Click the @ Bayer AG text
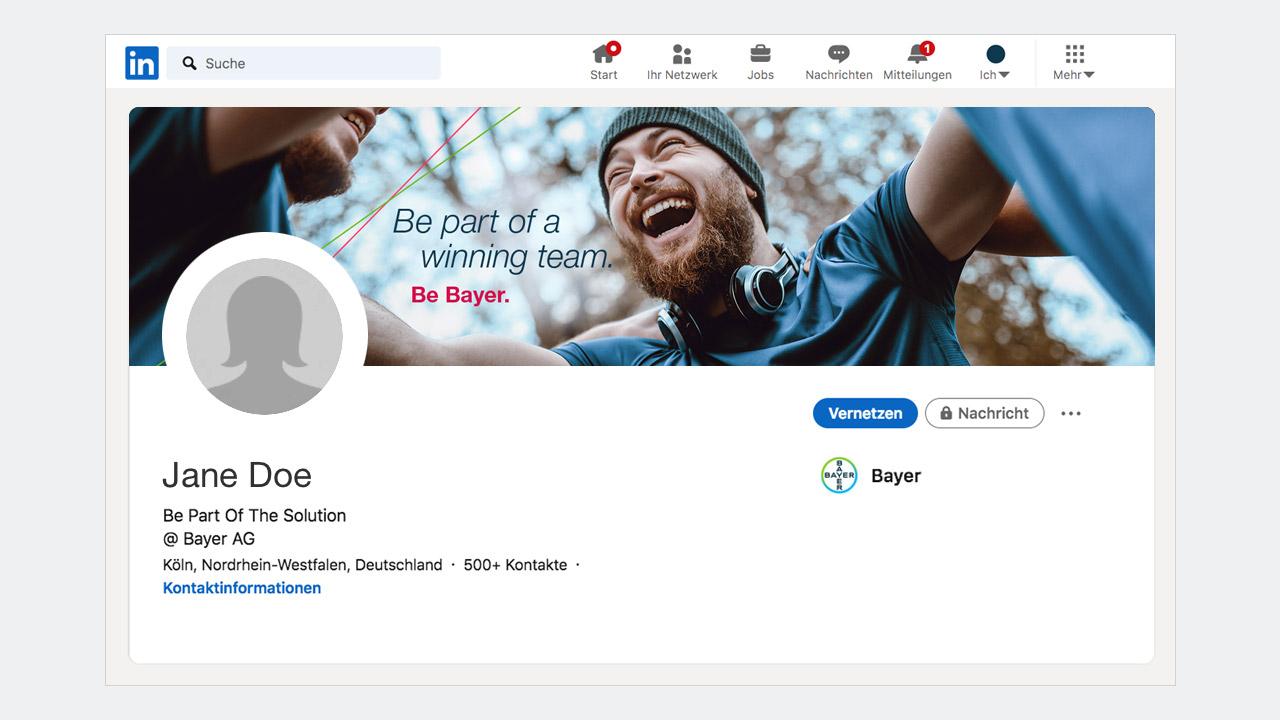Screen dimensions: 1280x720 click(209, 539)
